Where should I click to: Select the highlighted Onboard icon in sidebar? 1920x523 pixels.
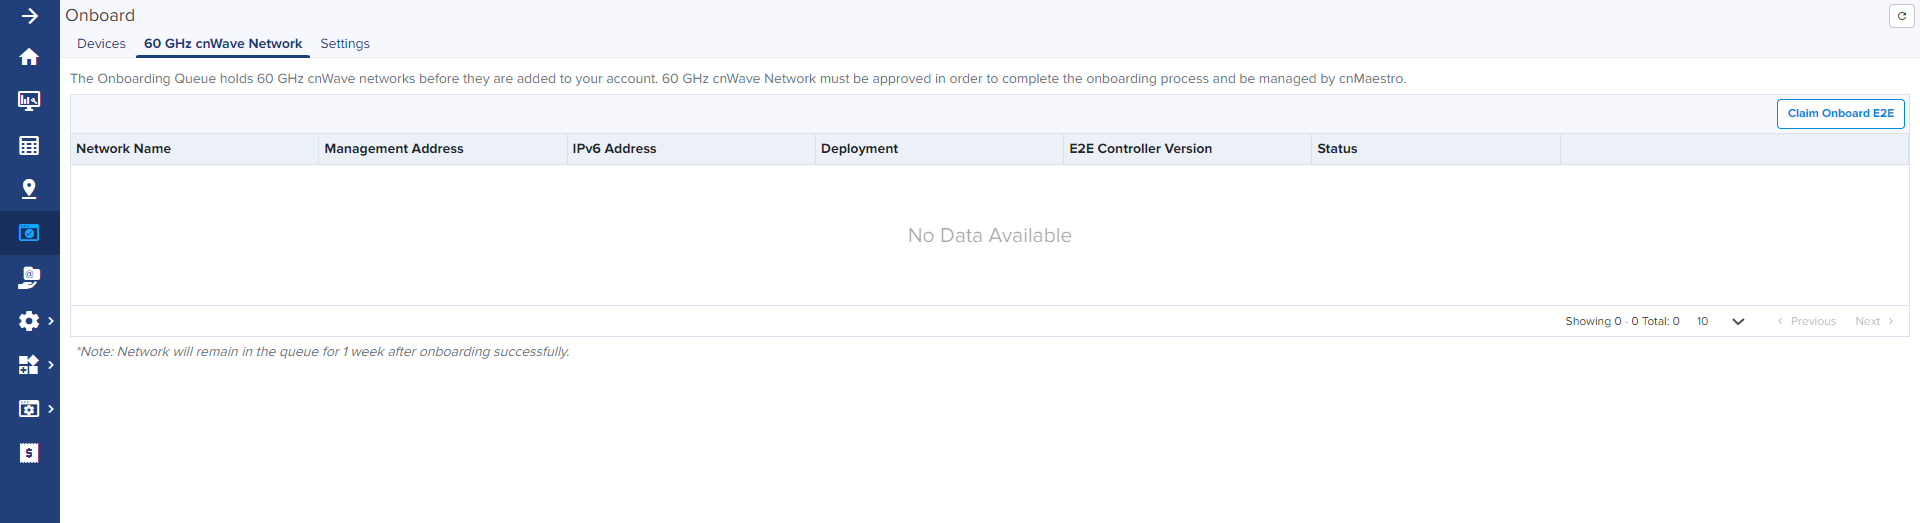[x=29, y=233]
